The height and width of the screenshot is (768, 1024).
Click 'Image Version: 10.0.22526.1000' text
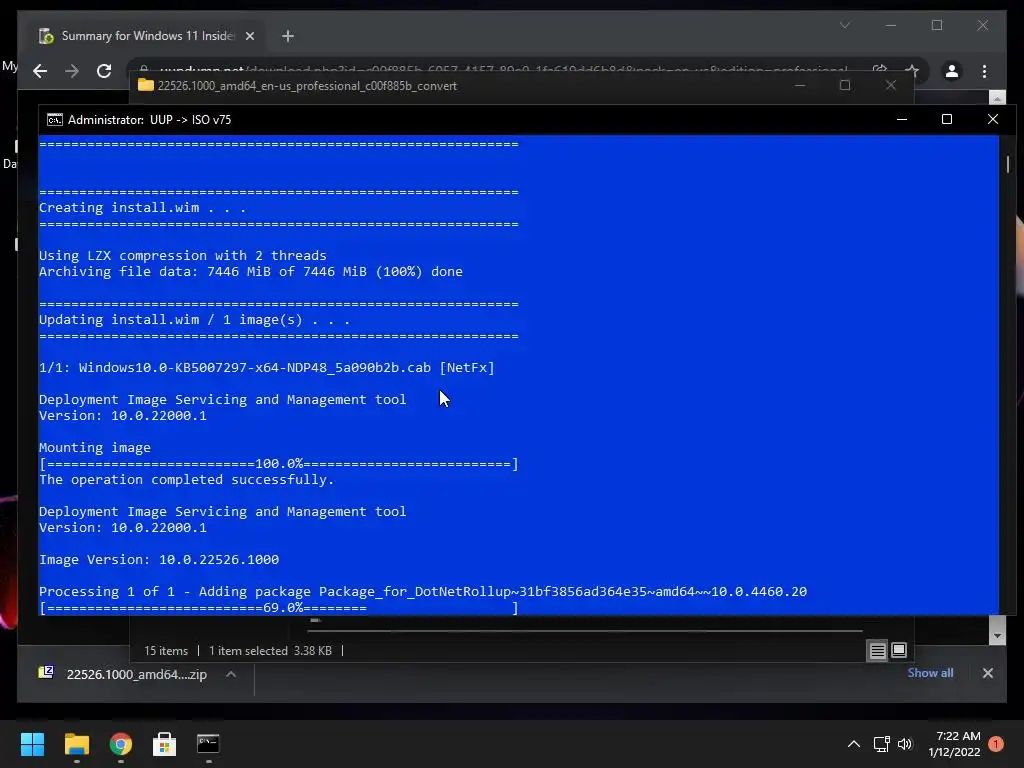(x=159, y=560)
